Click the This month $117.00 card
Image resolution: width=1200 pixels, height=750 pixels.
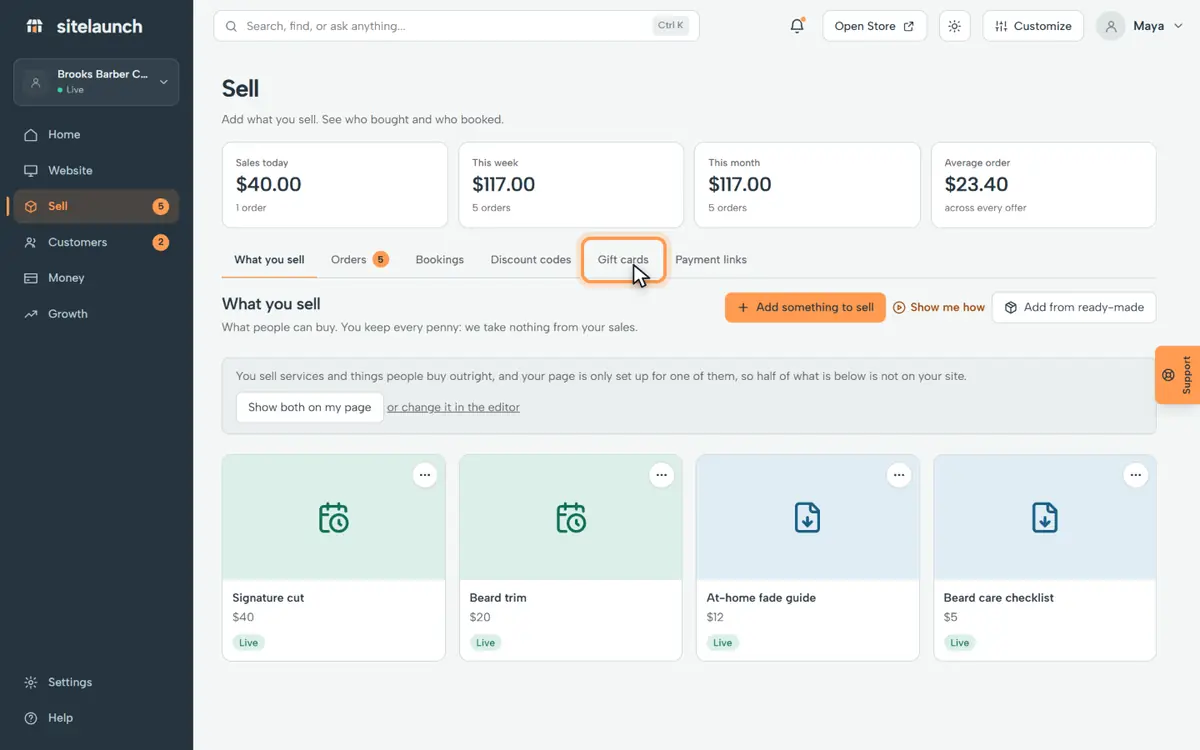[x=807, y=185]
